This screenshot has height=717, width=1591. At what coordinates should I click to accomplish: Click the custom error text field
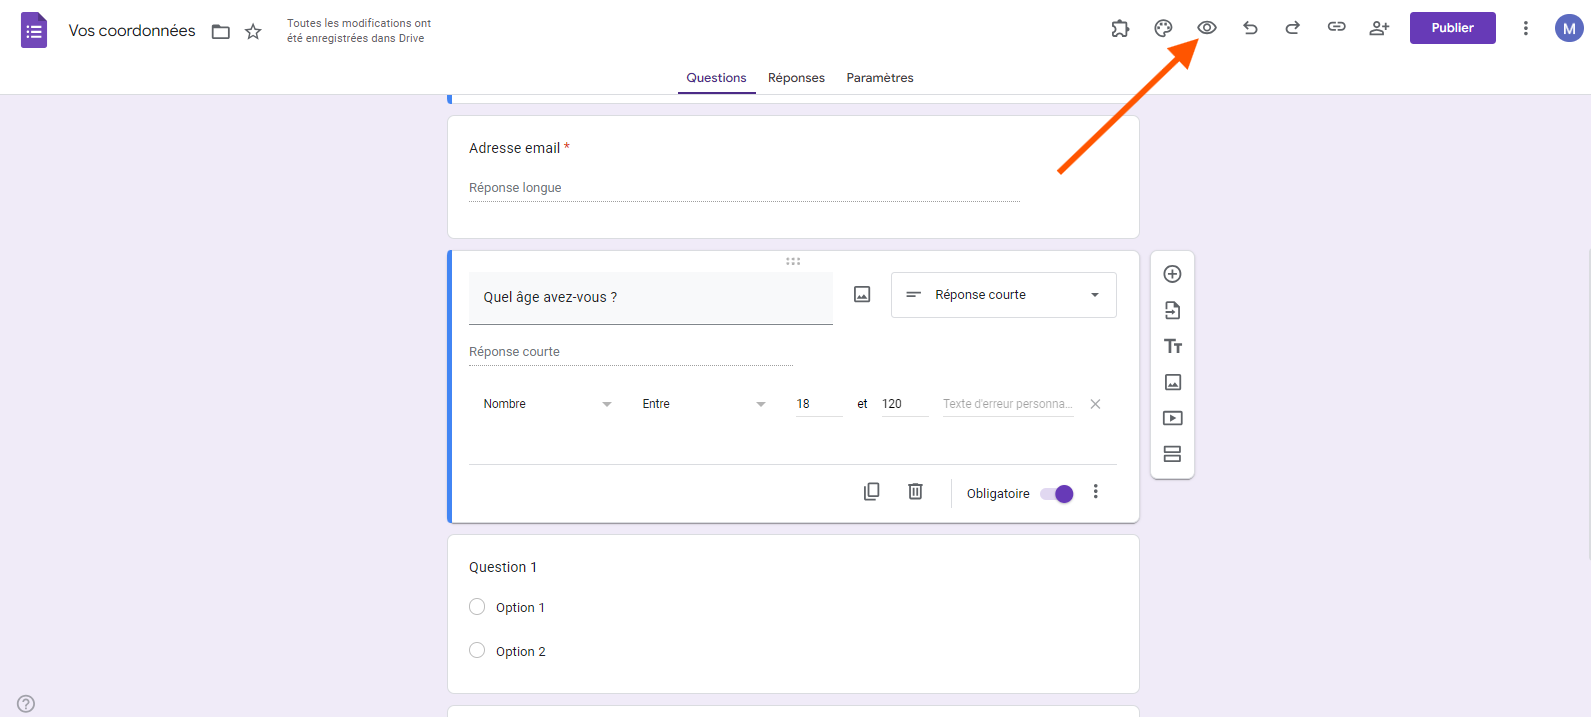(x=1007, y=404)
